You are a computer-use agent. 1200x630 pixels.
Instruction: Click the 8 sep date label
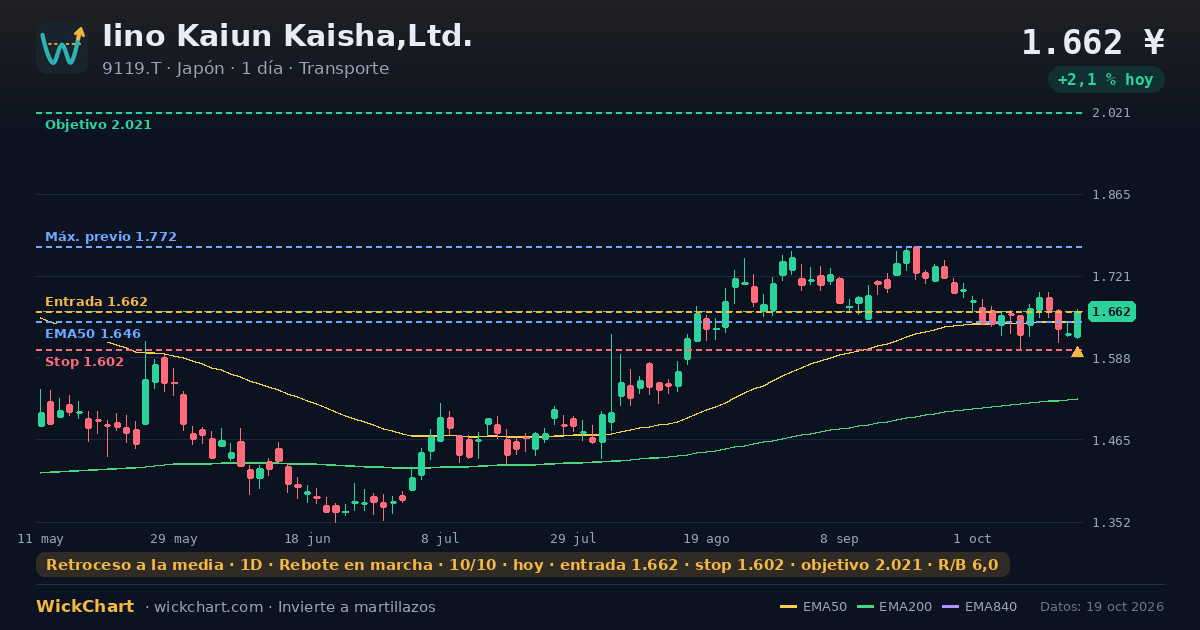(839, 539)
